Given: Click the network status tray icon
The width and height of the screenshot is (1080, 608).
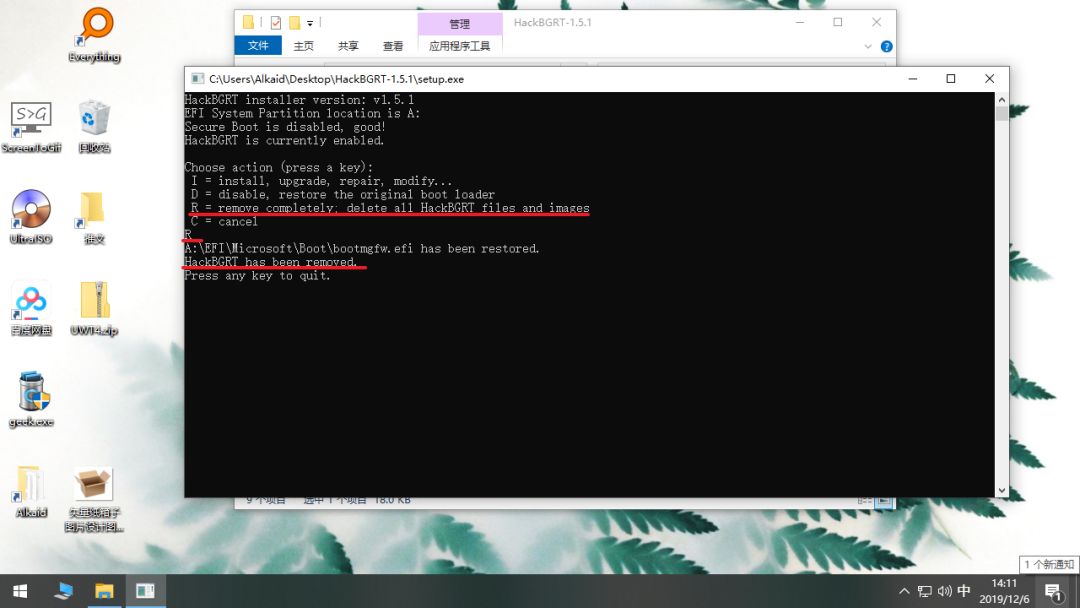Looking at the screenshot, I should [924, 591].
